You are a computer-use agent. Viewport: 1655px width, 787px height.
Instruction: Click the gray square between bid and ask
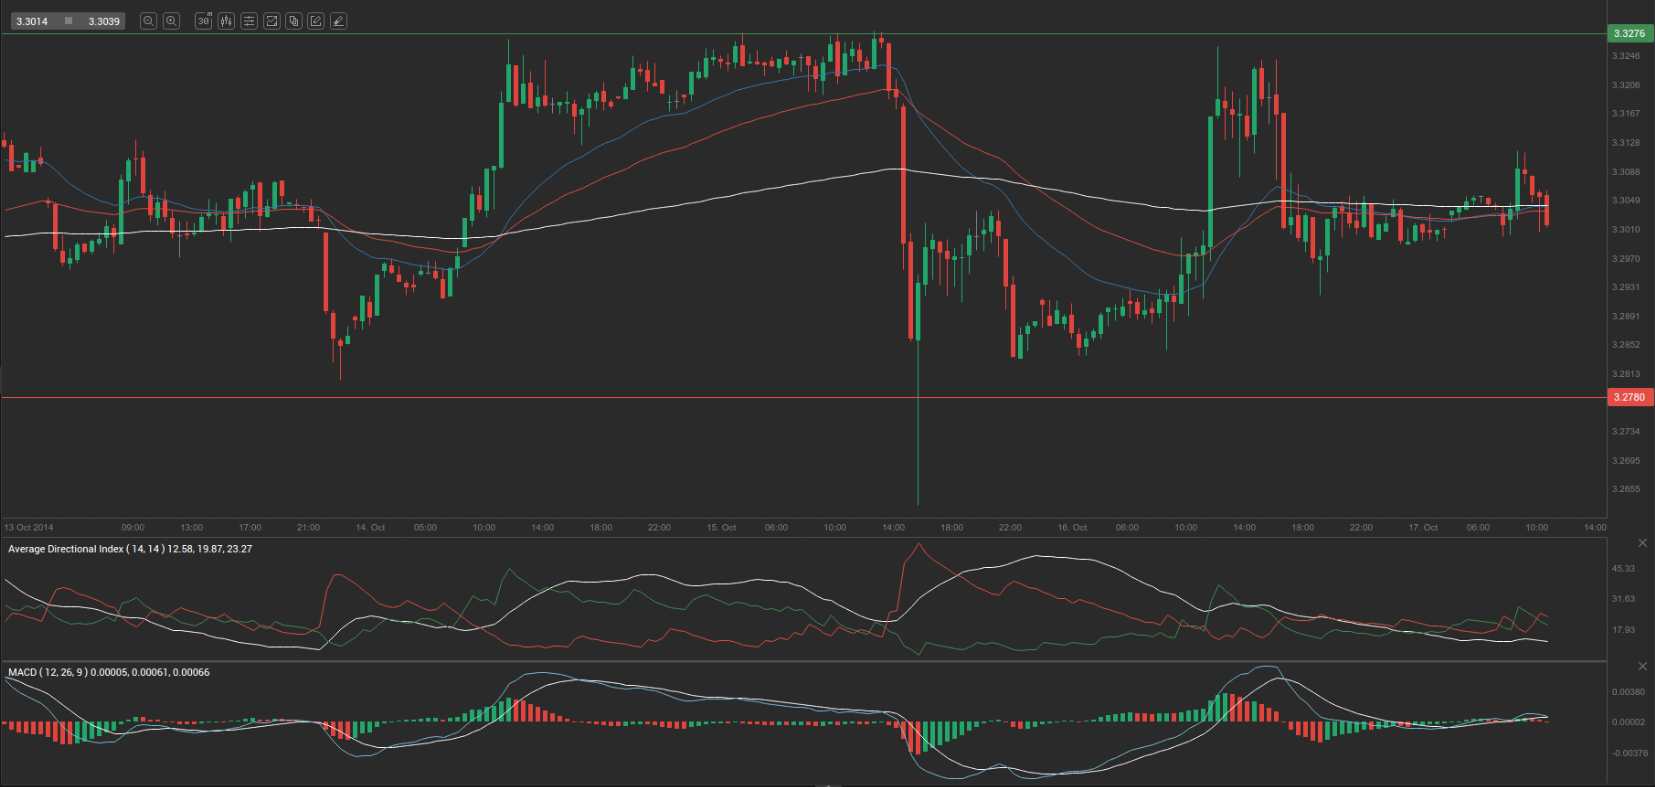pos(68,21)
